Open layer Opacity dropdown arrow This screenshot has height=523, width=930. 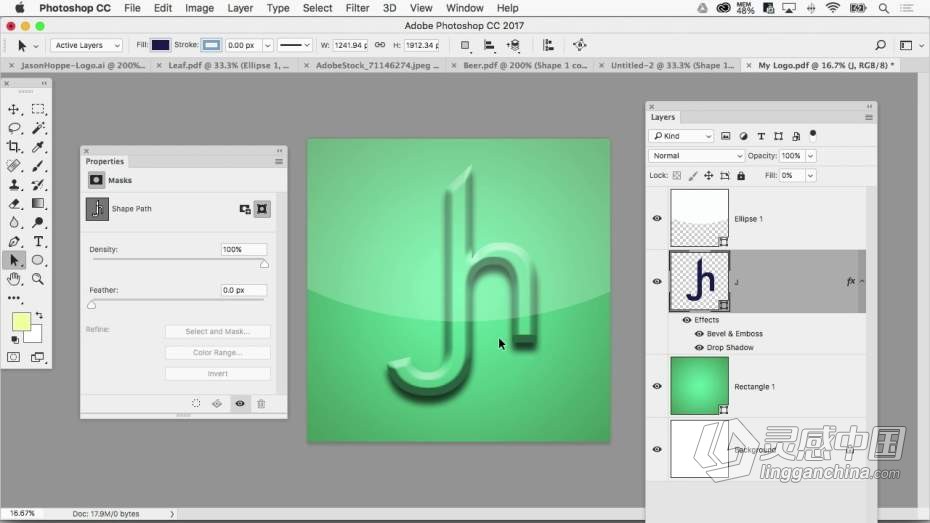point(810,156)
